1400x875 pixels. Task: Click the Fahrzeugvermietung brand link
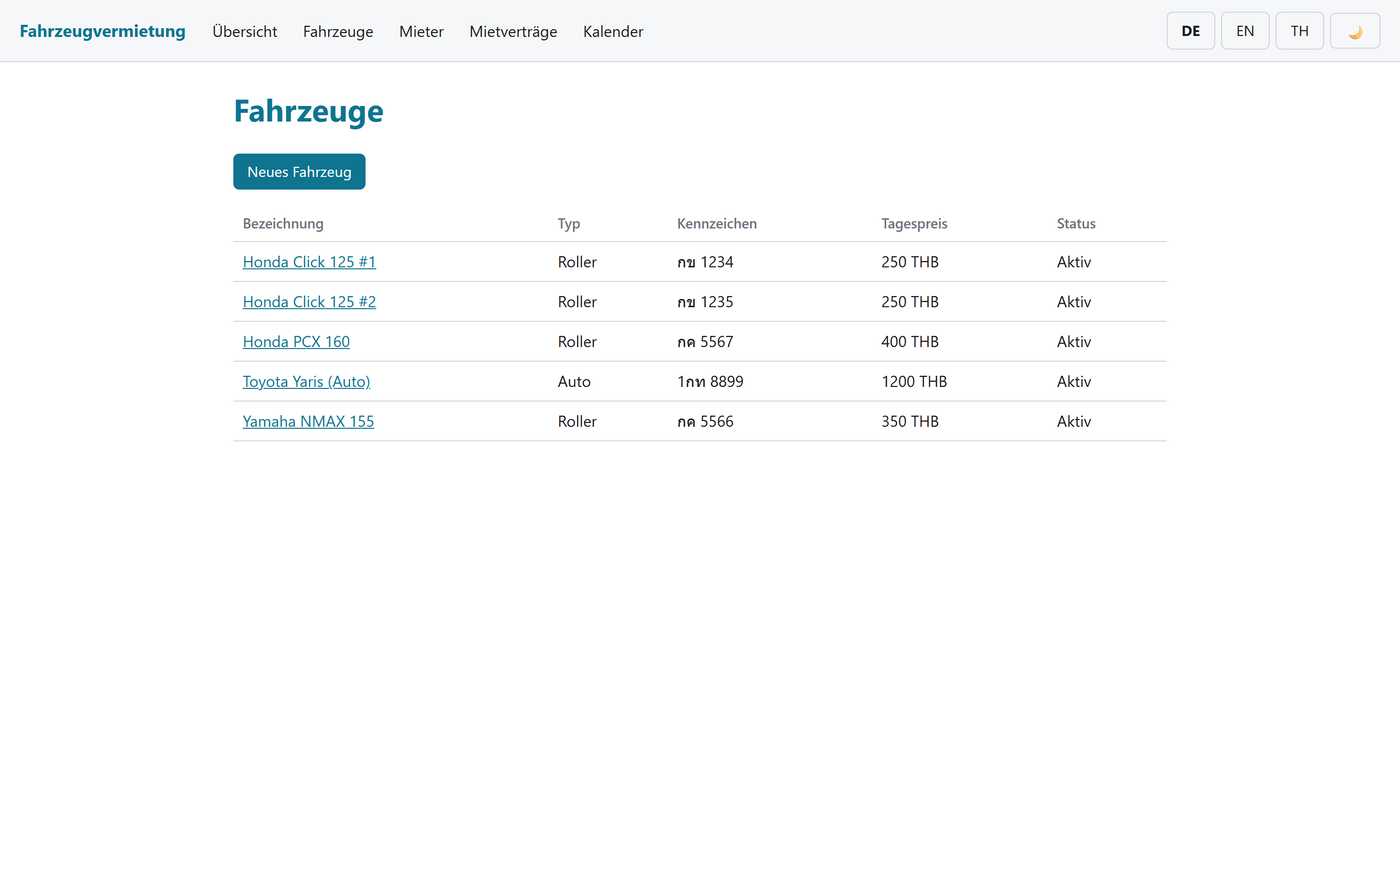click(103, 31)
